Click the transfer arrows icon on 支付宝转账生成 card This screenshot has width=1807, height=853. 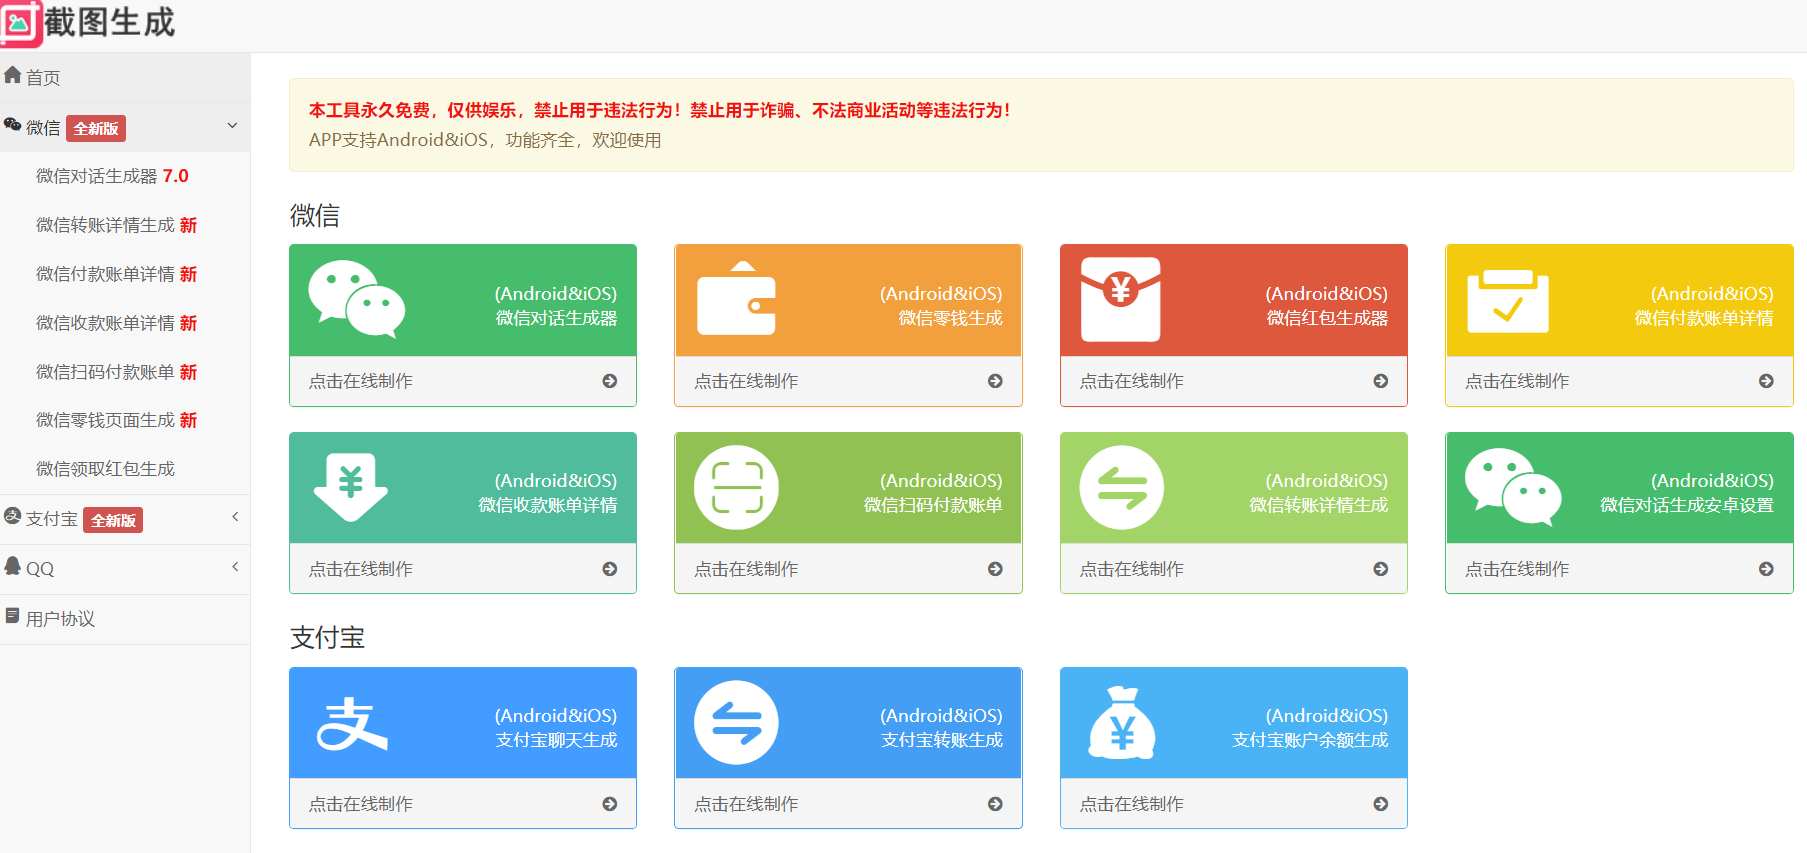click(x=737, y=722)
